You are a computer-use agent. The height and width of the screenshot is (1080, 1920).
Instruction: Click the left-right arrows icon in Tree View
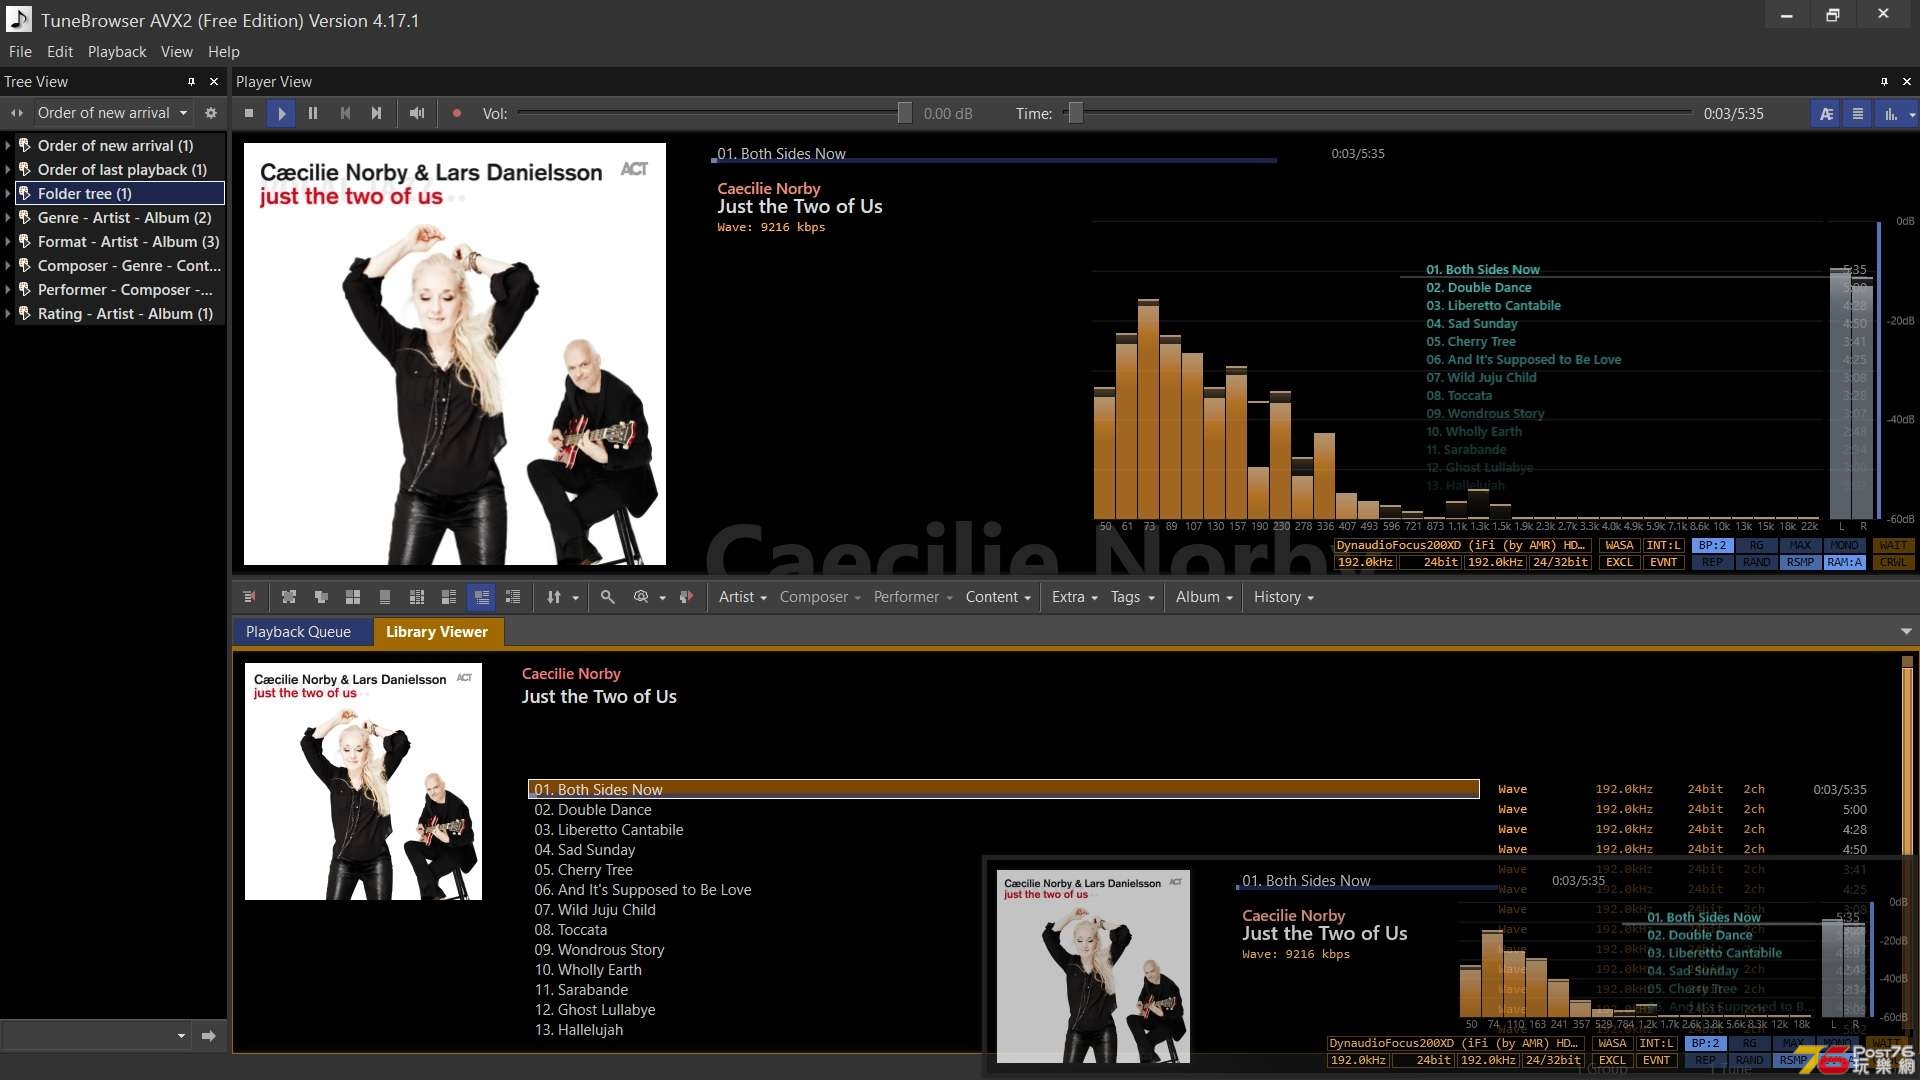(x=17, y=113)
